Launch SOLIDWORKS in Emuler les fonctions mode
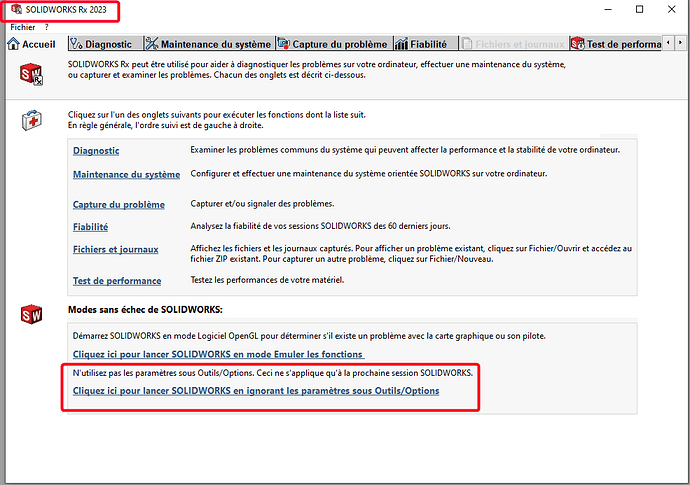 click(x=218, y=354)
